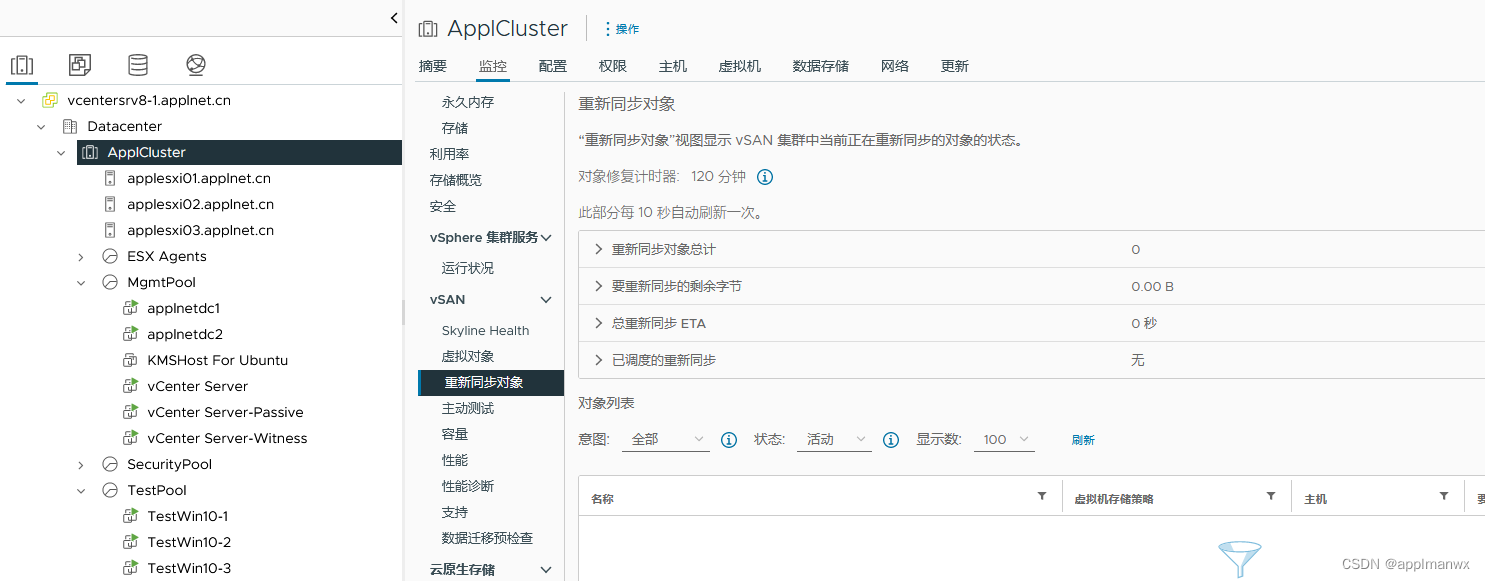Switch to the 更新 tab

pos(955,66)
